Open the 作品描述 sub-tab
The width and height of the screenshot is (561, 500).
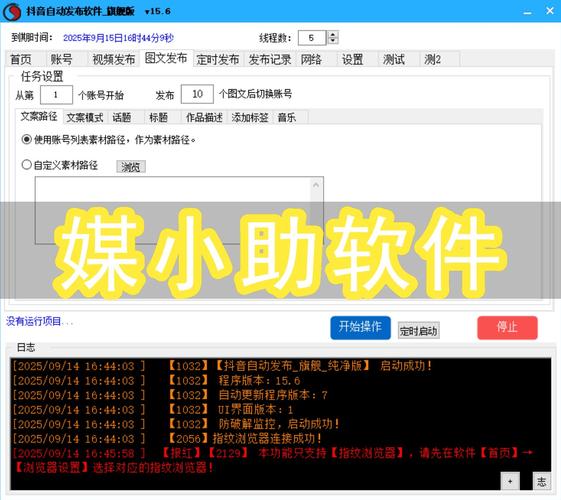(x=204, y=117)
